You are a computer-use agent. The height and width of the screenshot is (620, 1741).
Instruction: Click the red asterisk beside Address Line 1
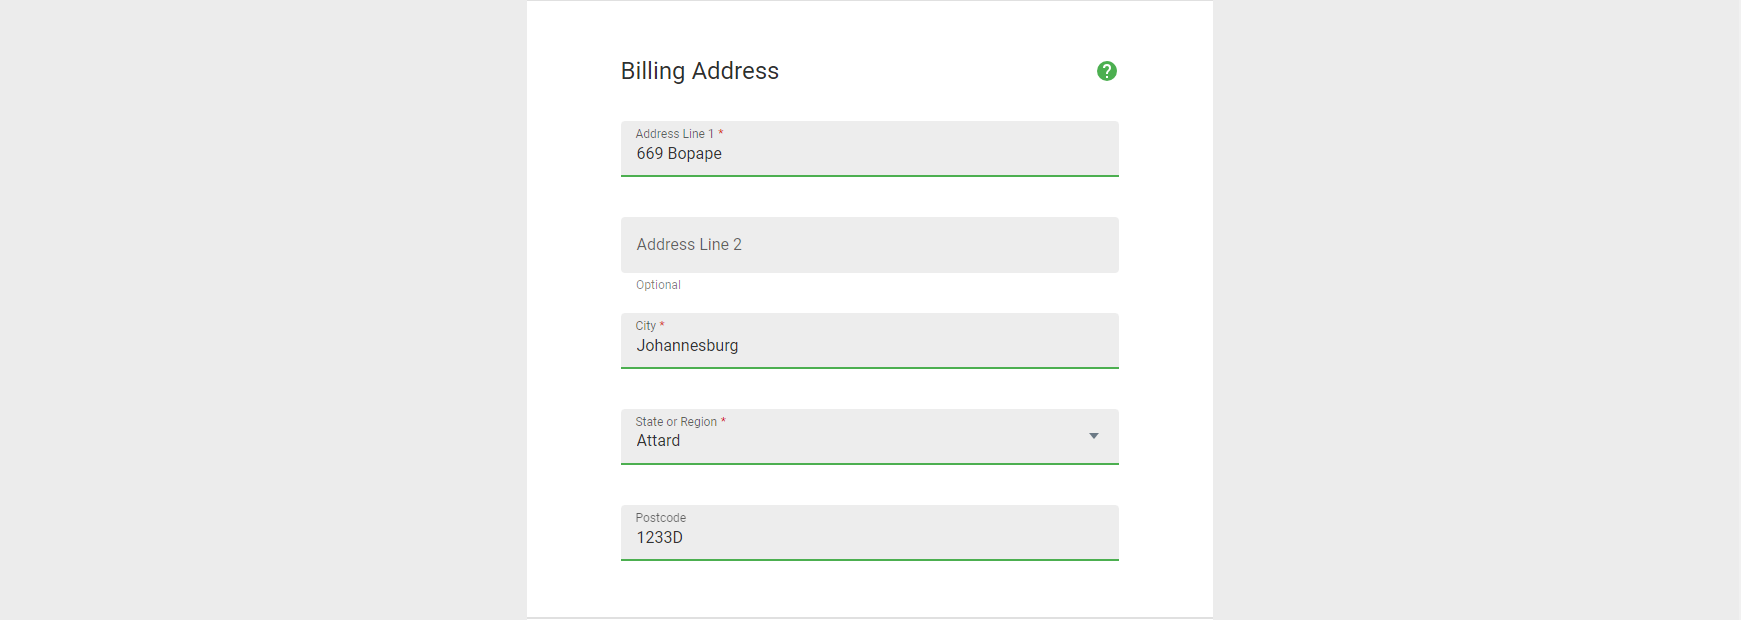tap(721, 133)
